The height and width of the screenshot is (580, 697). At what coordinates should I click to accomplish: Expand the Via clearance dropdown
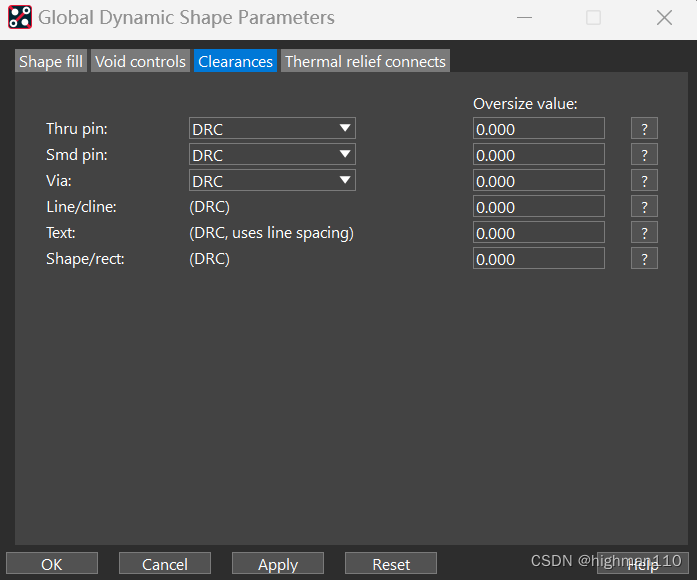[x=272, y=181]
